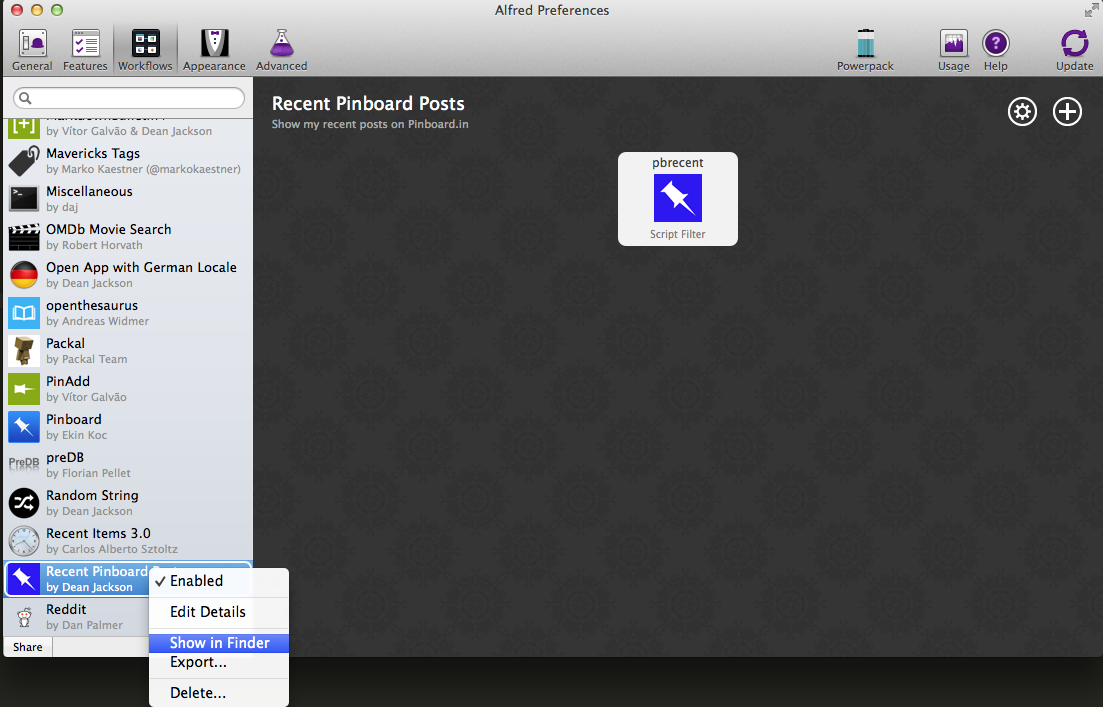
Task: Click the Recent Pinboard Posts heading
Action: pos(368,103)
